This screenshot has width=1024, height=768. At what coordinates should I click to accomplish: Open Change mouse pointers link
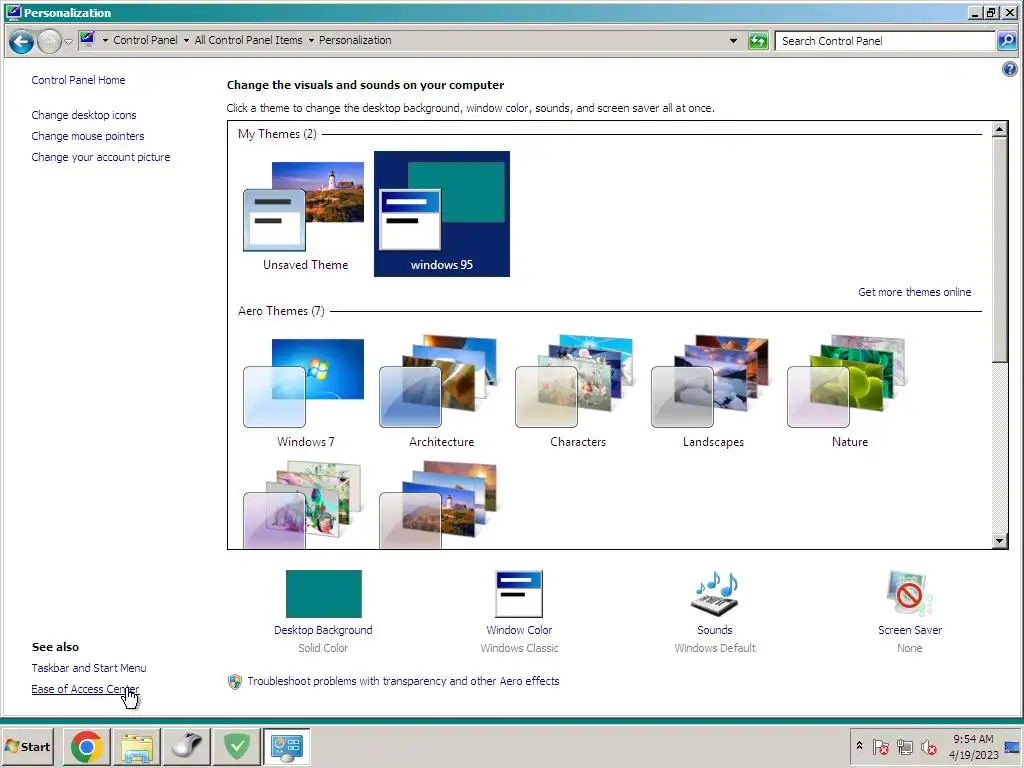pyautogui.click(x=88, y=136)
